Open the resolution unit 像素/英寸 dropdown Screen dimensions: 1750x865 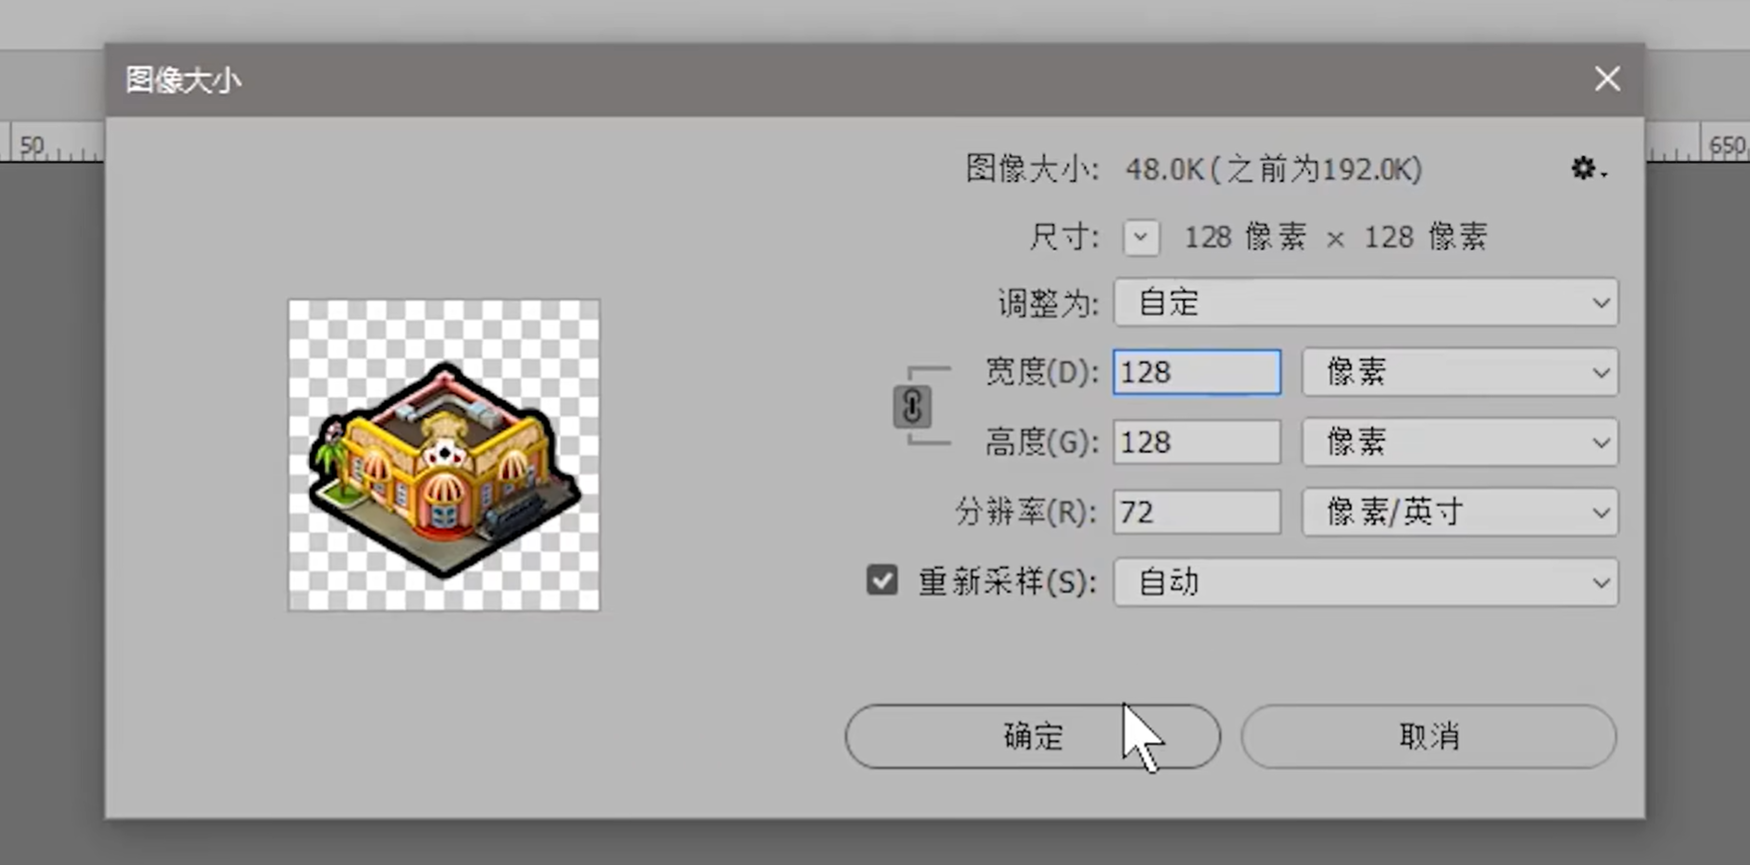pos(1460,512)
